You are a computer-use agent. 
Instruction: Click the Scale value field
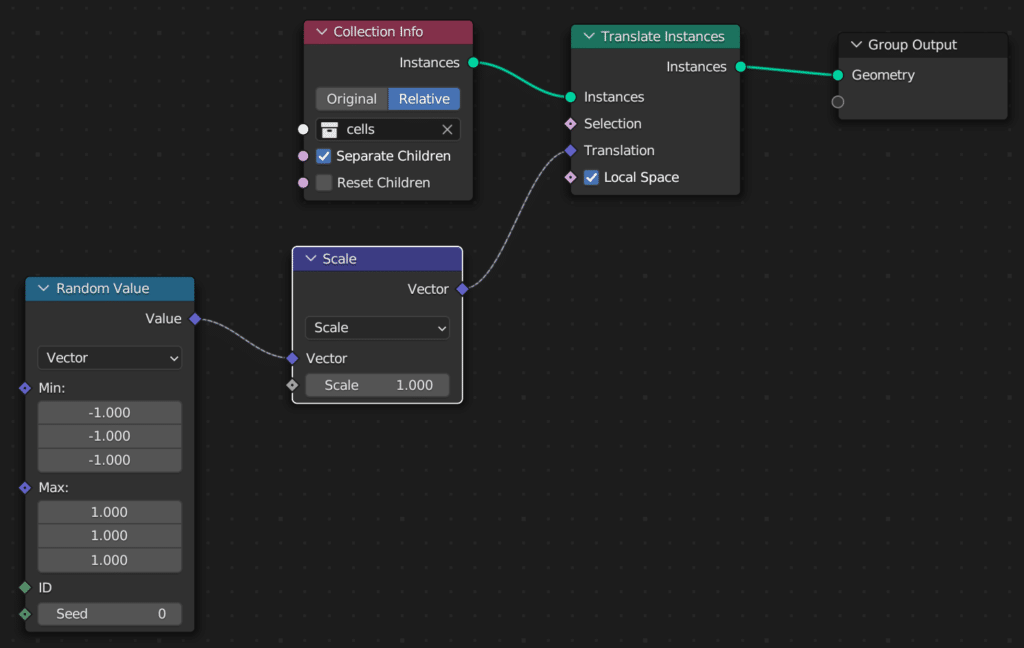click(377, 385)
